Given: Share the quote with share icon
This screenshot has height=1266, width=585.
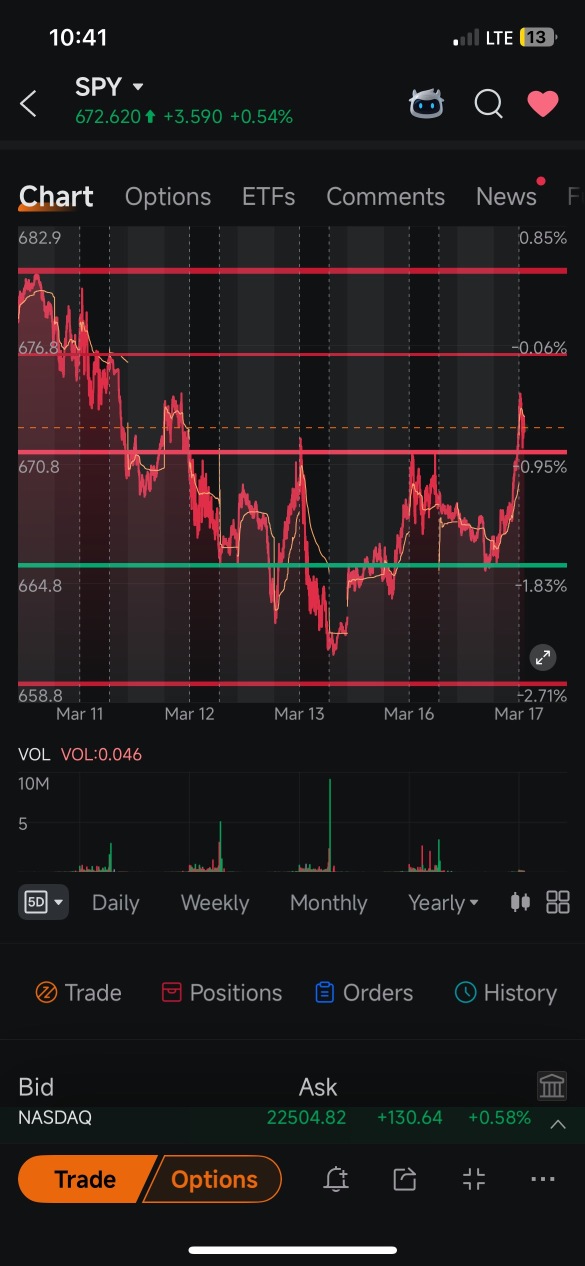Looking at the screenshot, I should tap(405, 1180).
